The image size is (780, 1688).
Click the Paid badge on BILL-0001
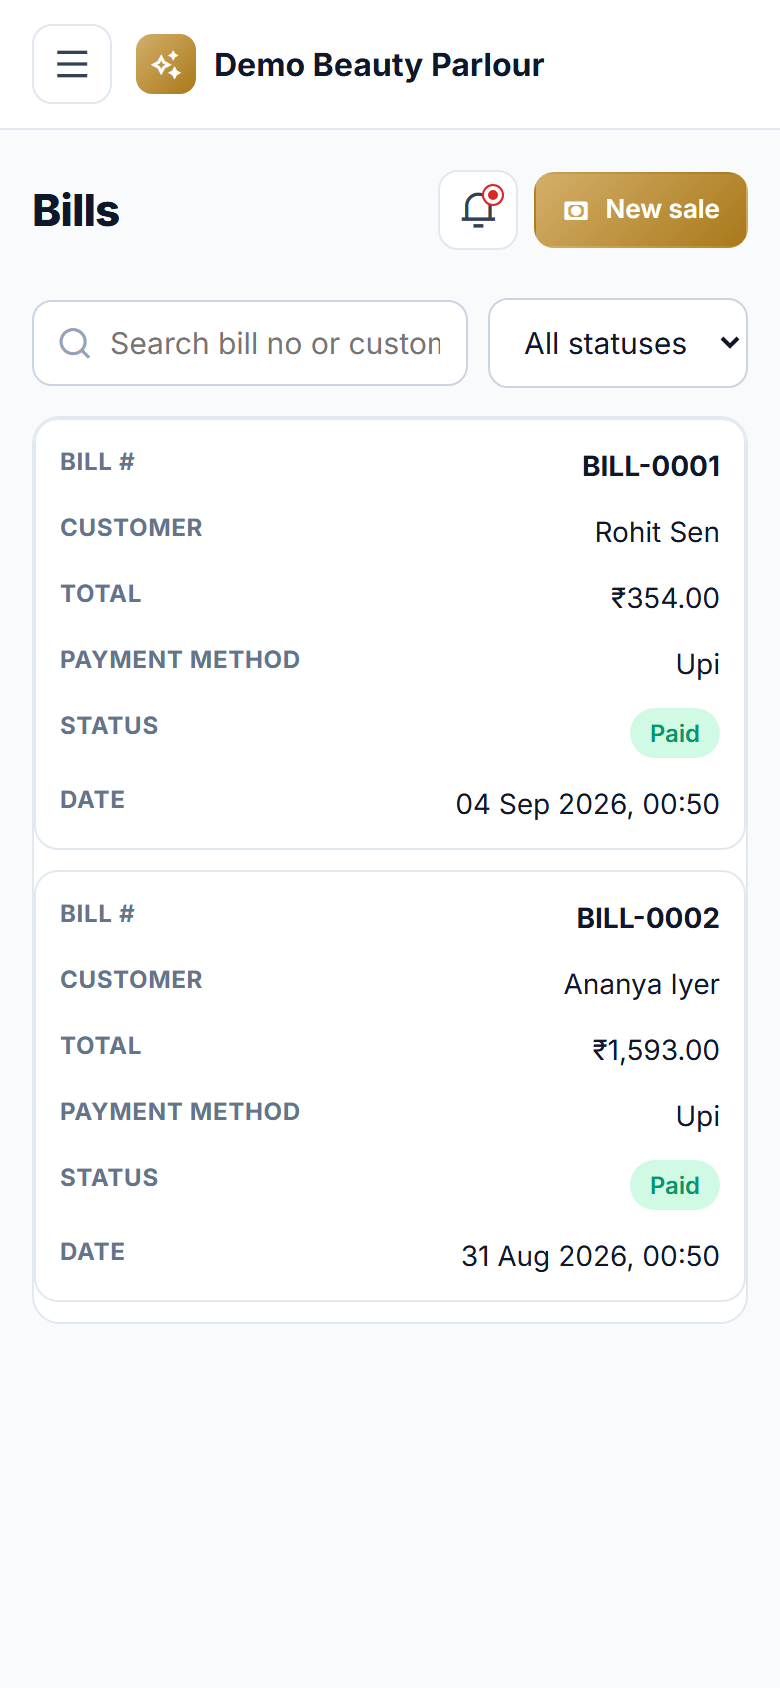click(x=675, y=733)
